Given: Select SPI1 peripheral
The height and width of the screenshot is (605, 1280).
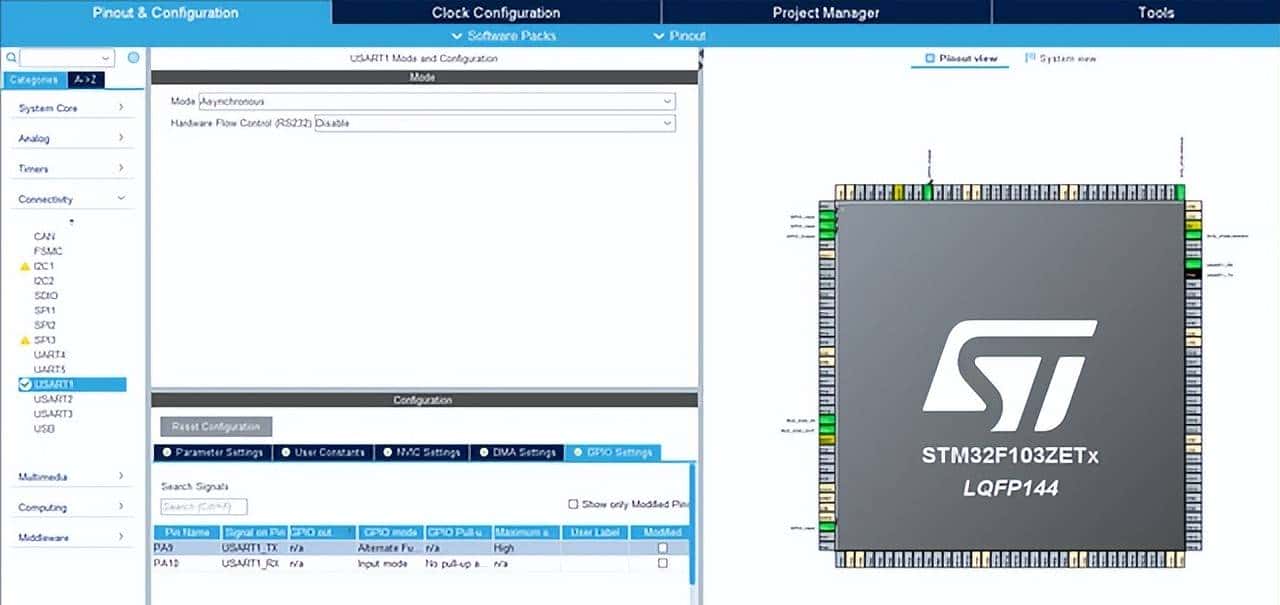Looking at the screenshot, I should (44, 311).
